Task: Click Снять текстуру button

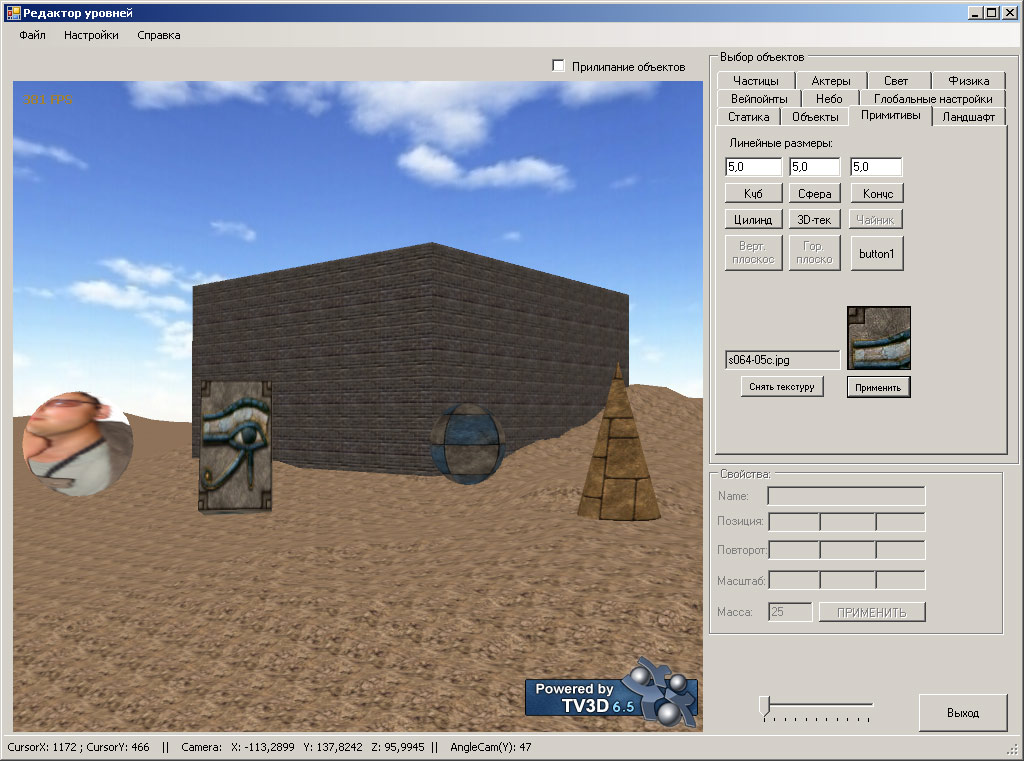Action: [x=782, y=387]
